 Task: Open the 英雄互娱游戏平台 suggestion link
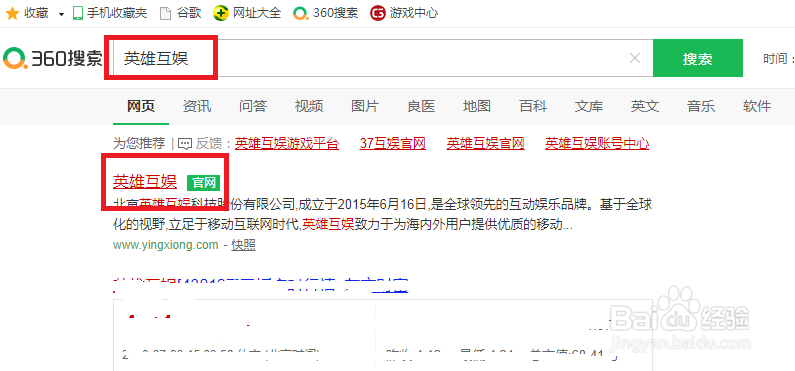pyautogui.click(x=287, y=143)
